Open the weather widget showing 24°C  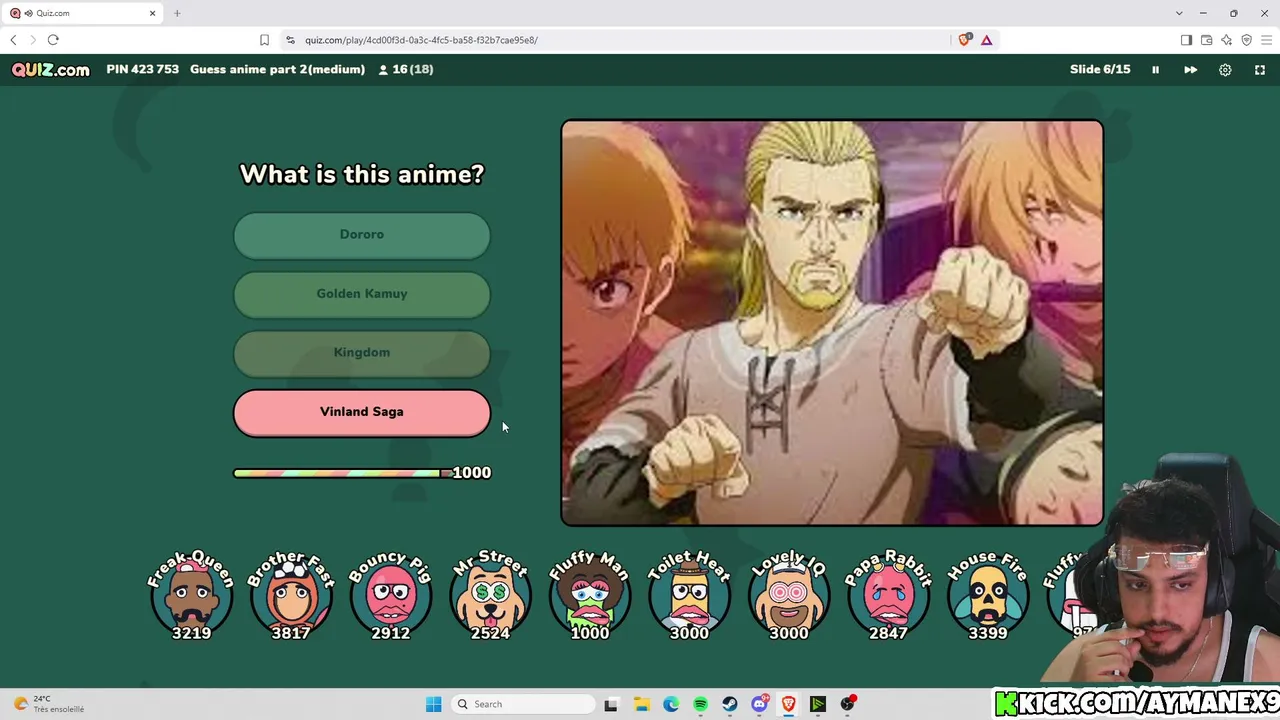pos(48,704)
